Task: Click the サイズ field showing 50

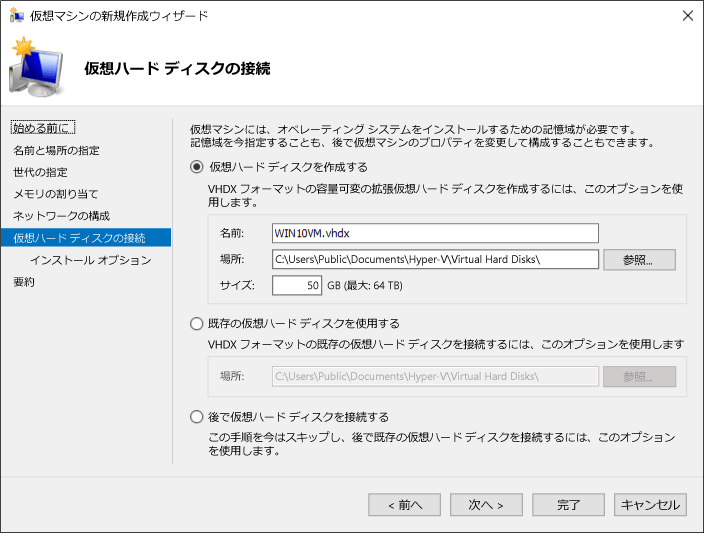Action: coord(297,285)
